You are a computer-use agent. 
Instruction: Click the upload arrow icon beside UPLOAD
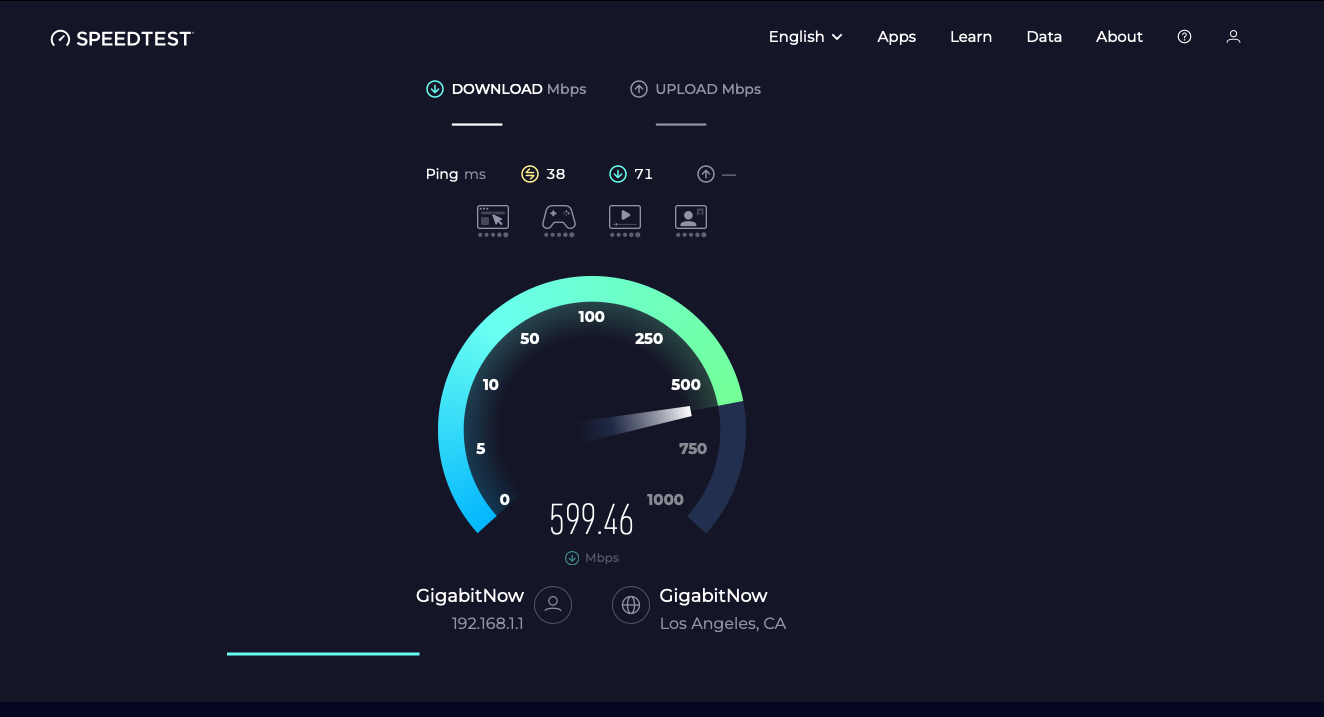pyautogui.click(x=639, y=89)
